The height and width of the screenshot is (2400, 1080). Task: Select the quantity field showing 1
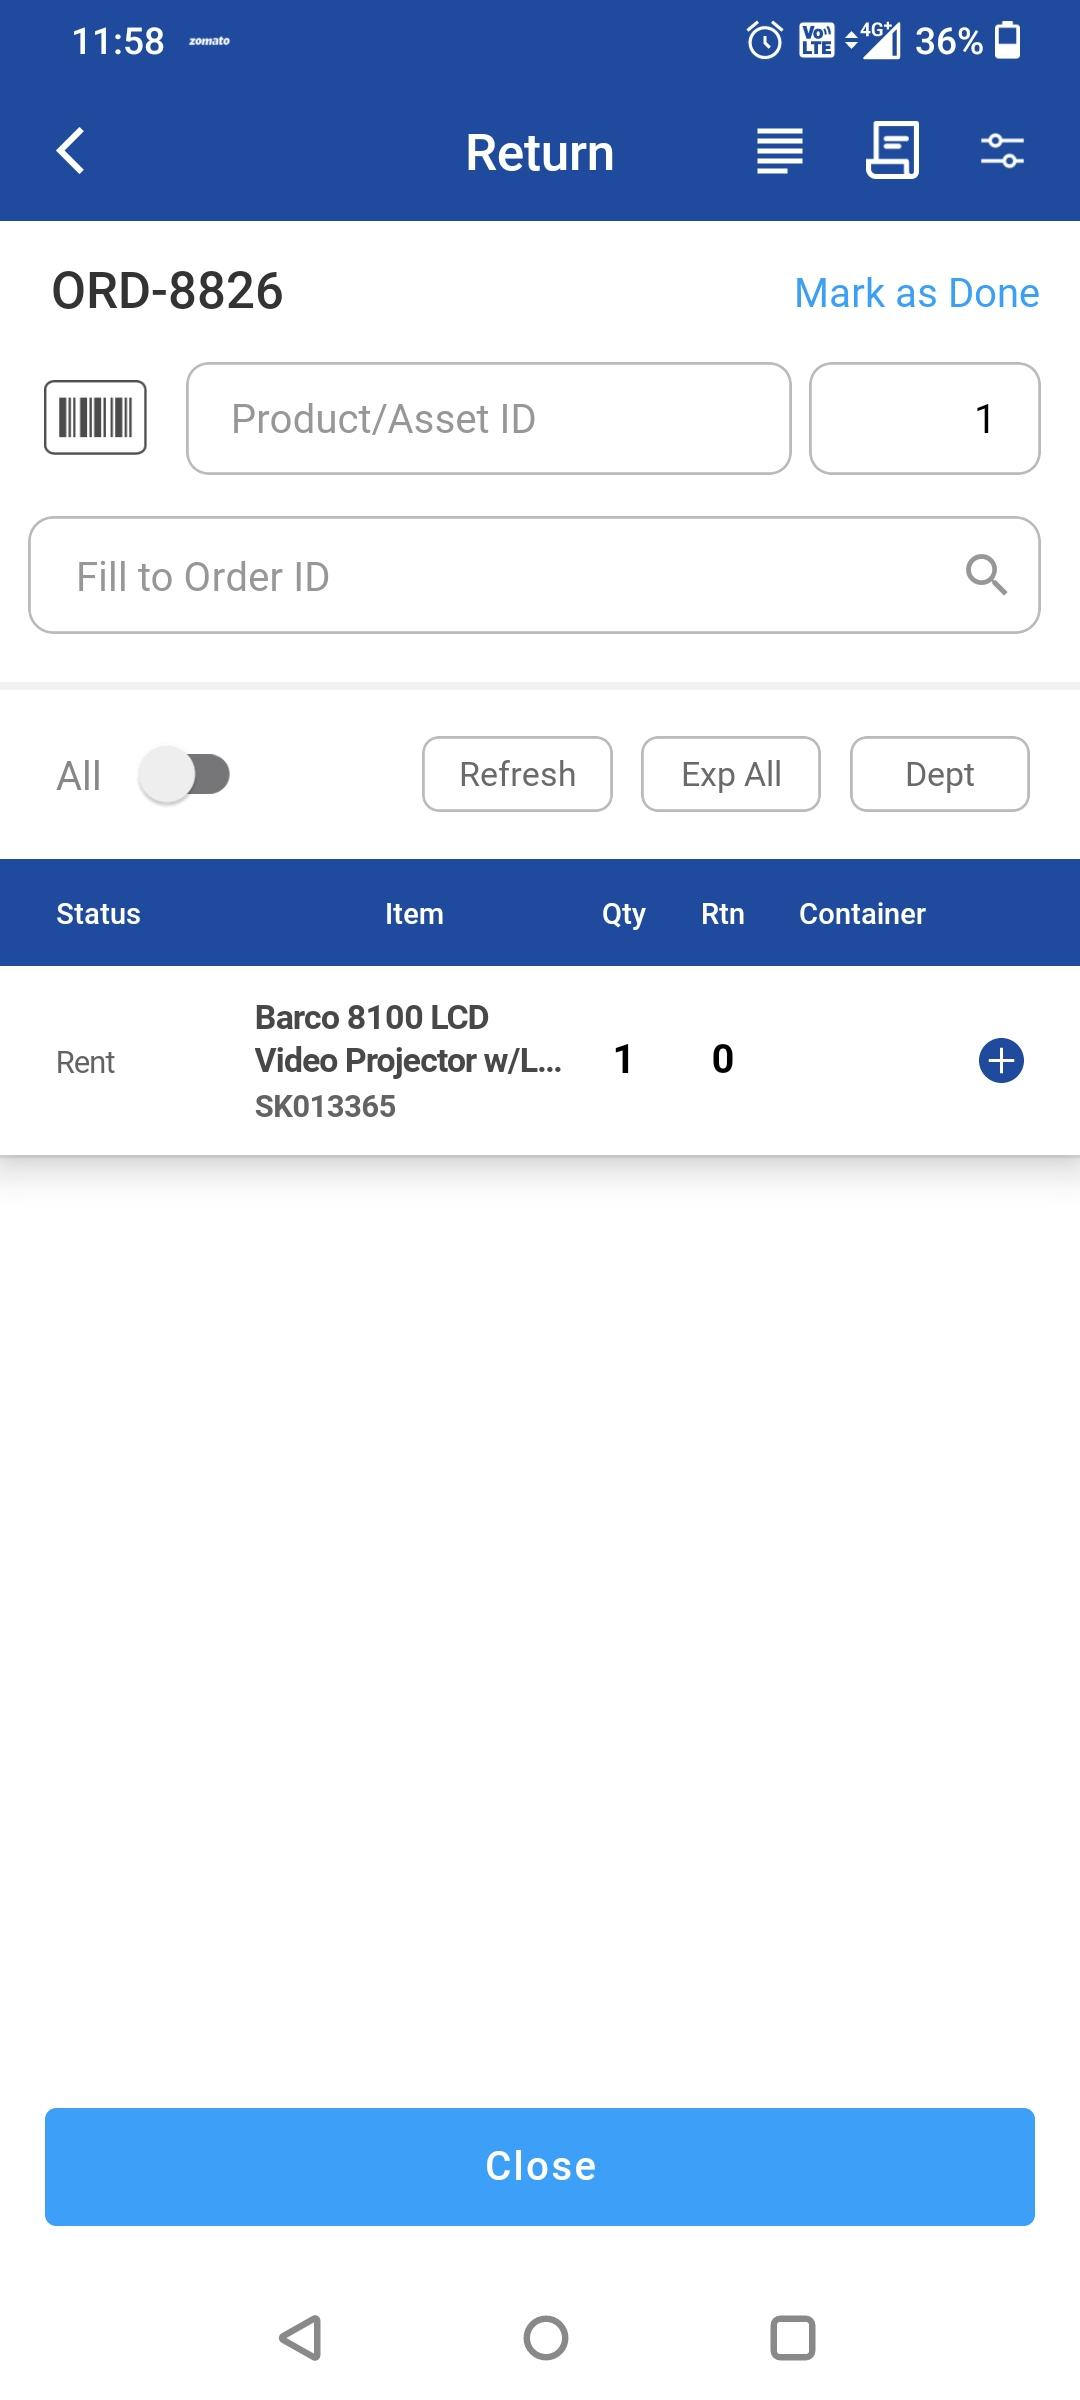pyautogui.click(x=924, y=419)
